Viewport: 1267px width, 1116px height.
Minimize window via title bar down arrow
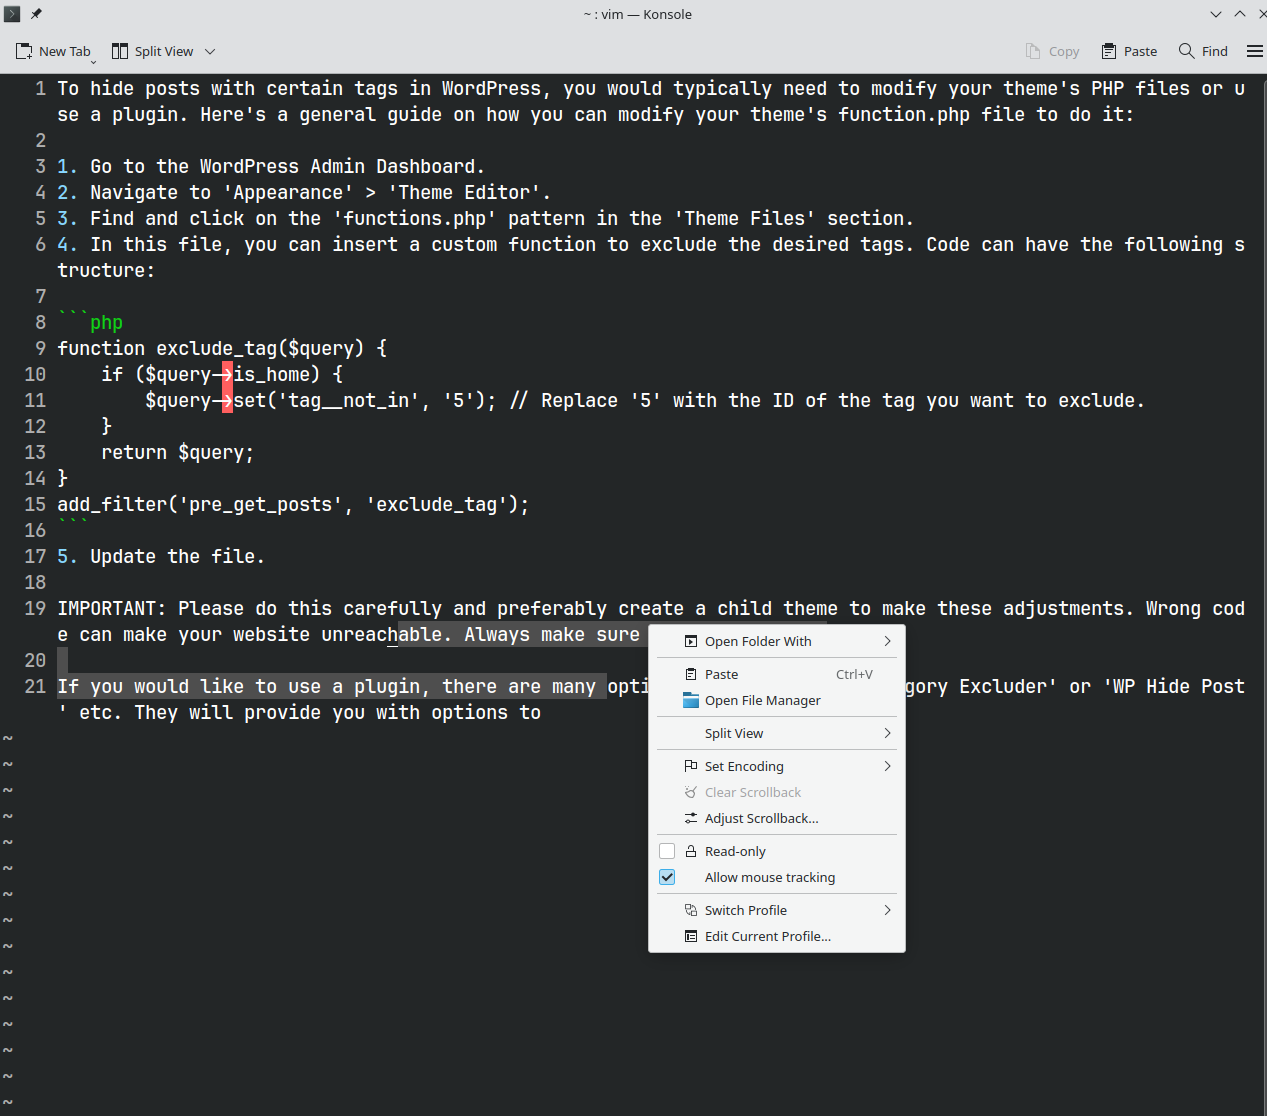(1216, 14)
